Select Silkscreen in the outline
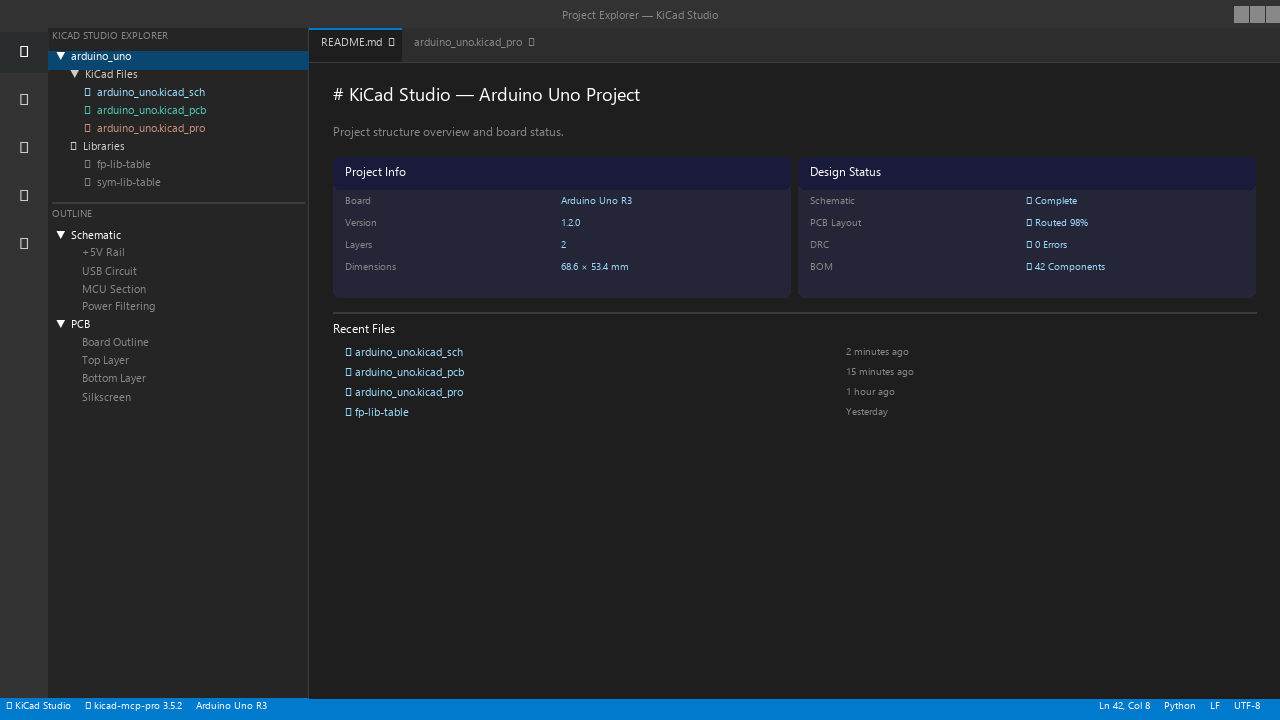Image resolution: width=1280 pixels, height=720 pixels. 106,397
